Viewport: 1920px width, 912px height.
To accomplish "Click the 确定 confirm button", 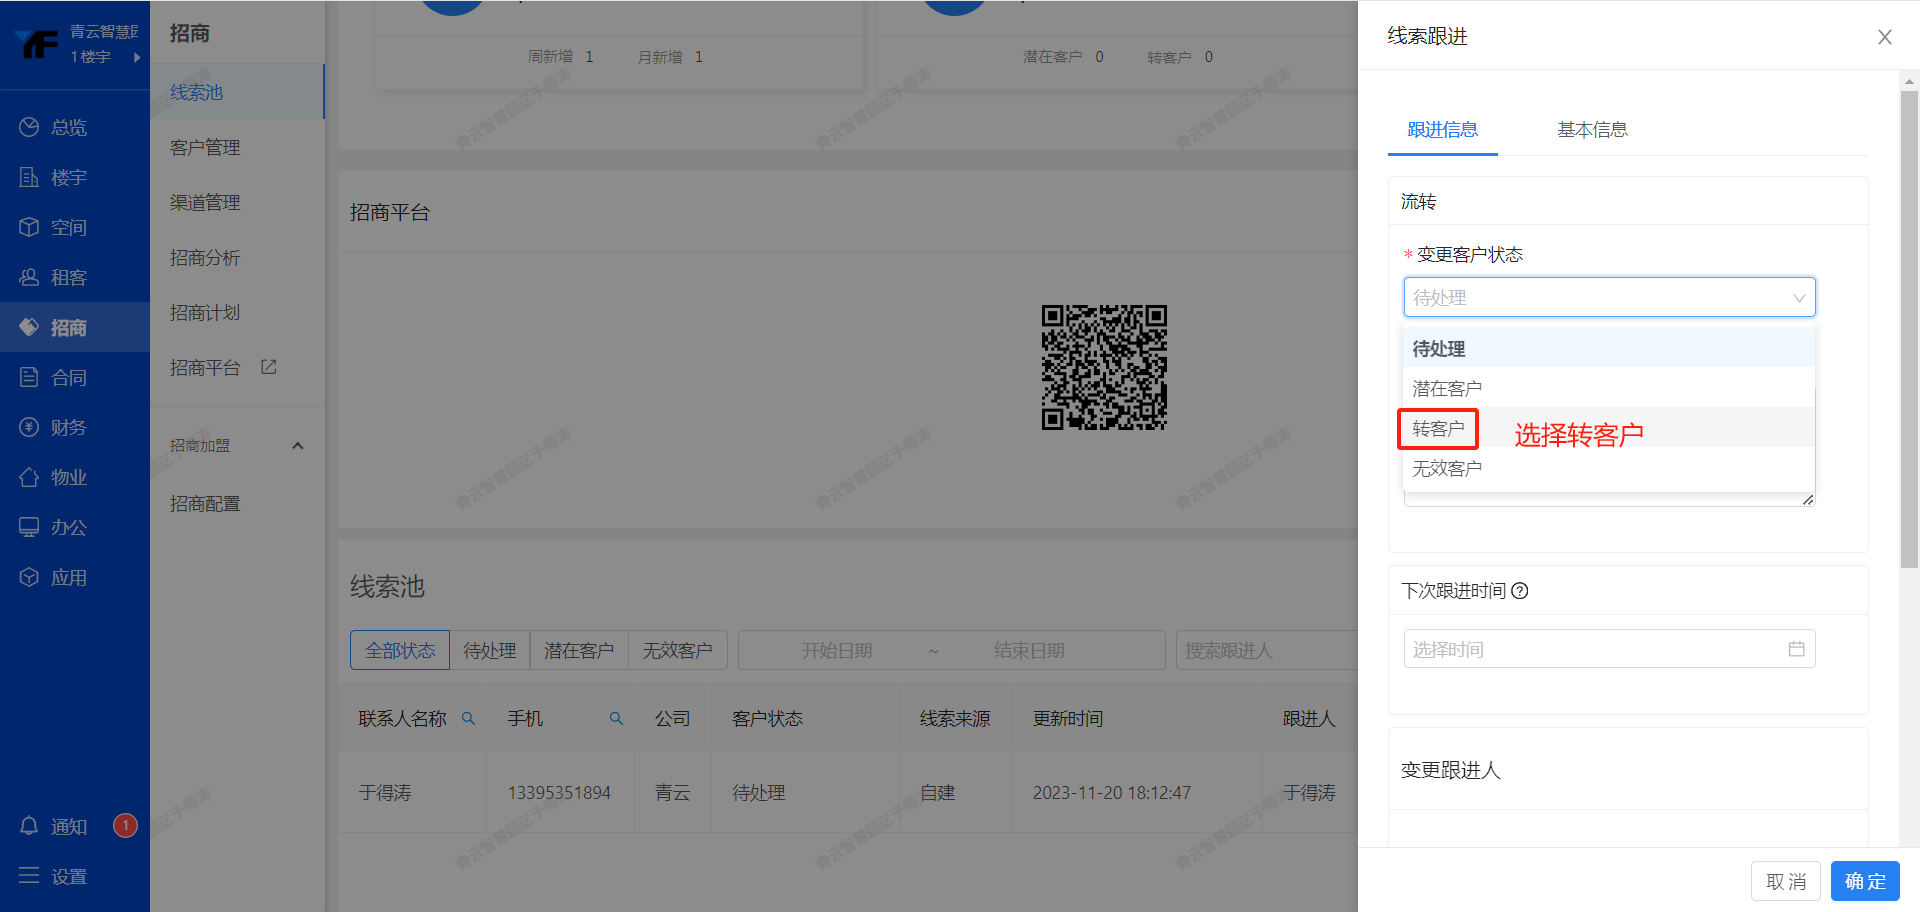I will (x=1865, y=881).
